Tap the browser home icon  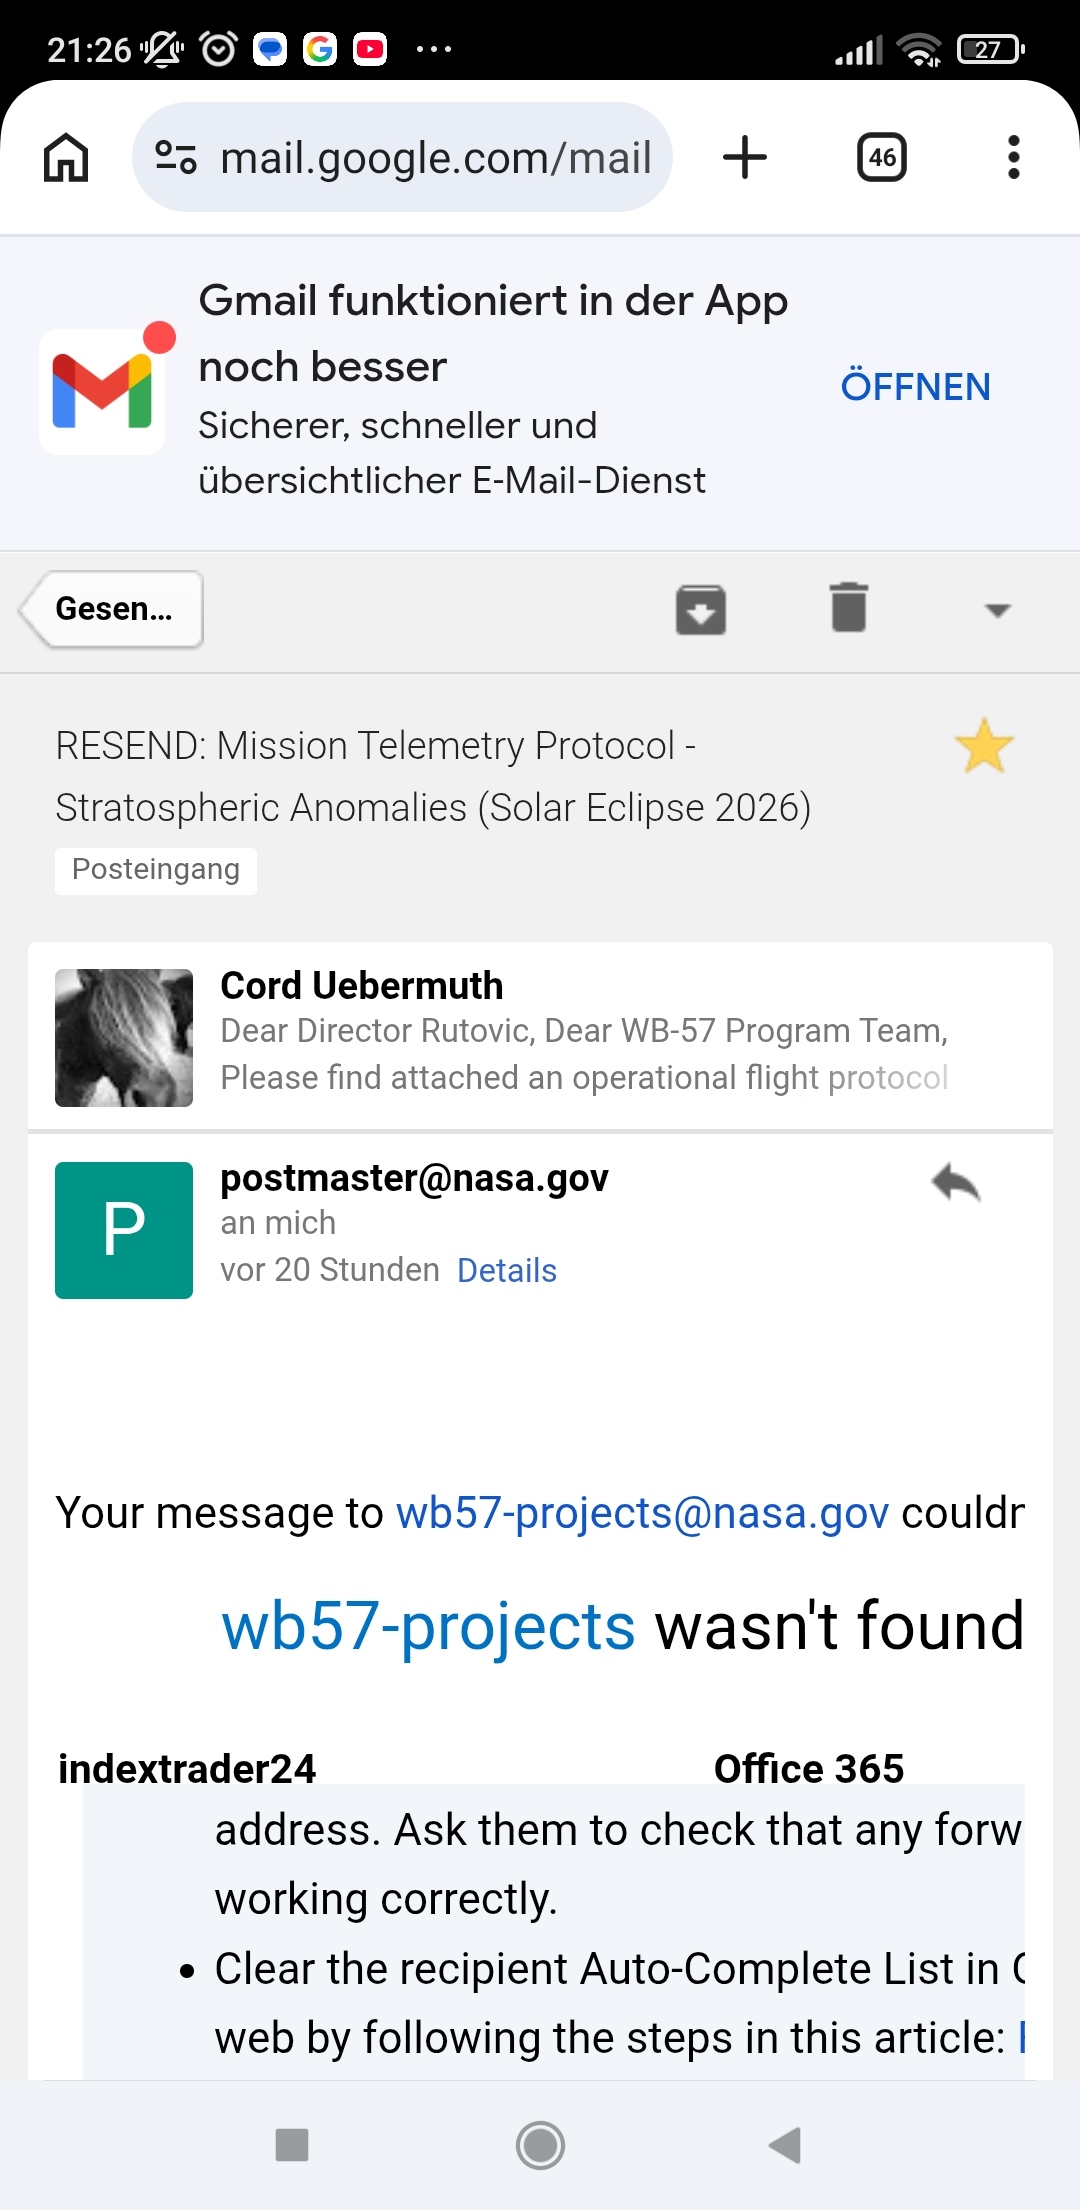point(66,157)
